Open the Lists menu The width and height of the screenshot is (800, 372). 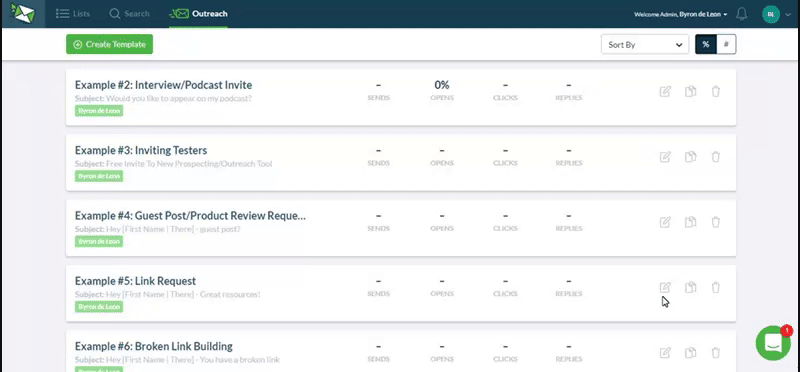tap(72, 14)
